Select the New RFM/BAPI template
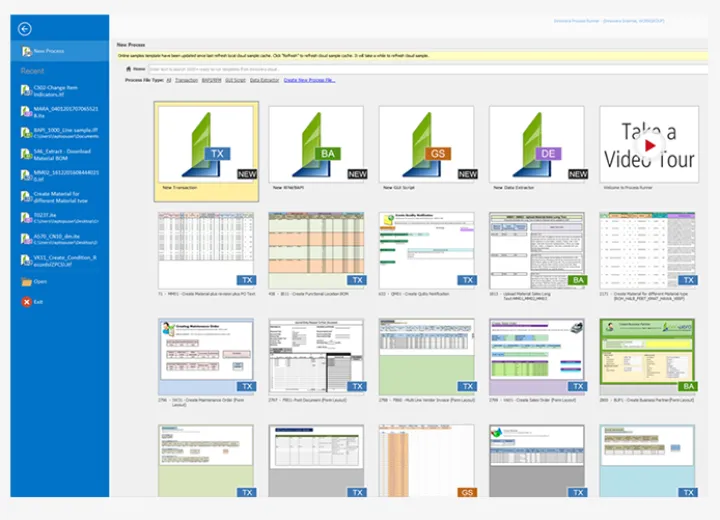720x520 pixels. pos(316,142)
